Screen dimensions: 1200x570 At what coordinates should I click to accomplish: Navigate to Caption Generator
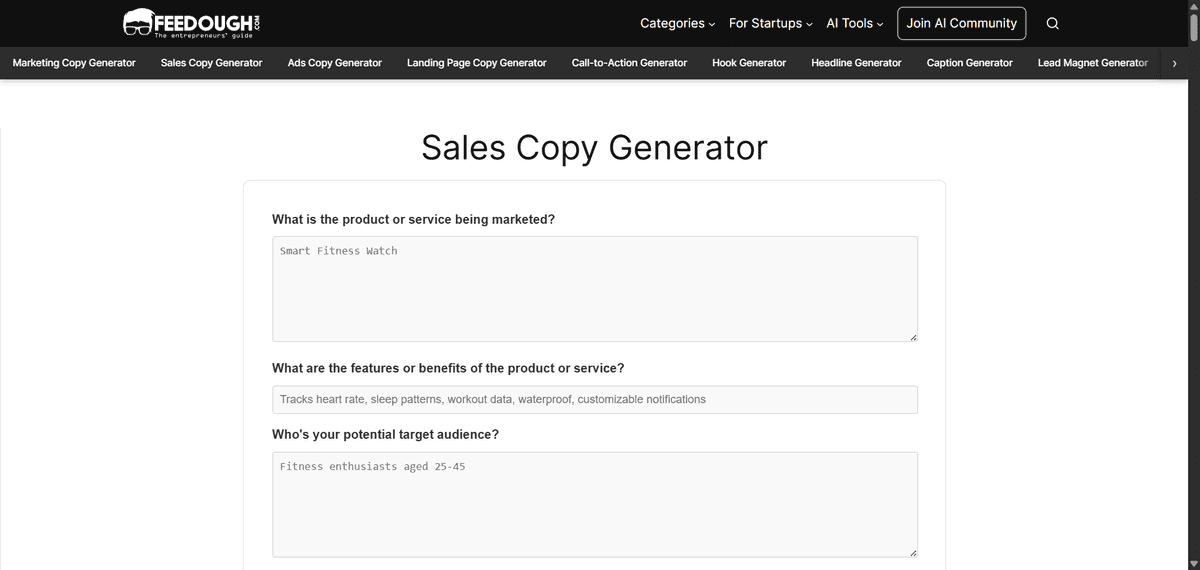pos(969,63)
